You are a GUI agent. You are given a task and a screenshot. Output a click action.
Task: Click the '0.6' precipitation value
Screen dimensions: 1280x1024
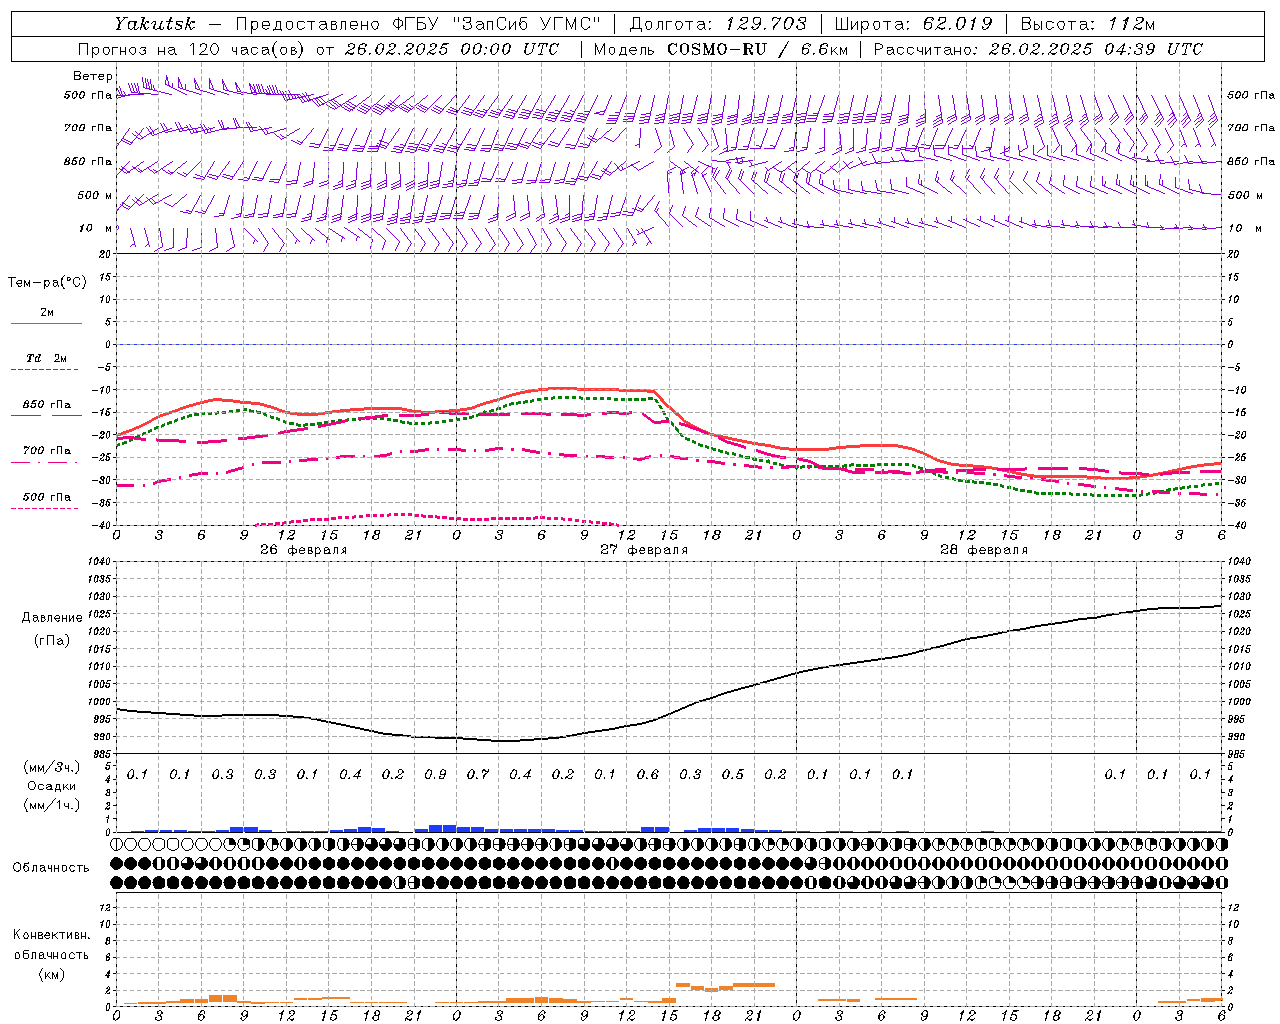tap(648, 774)
